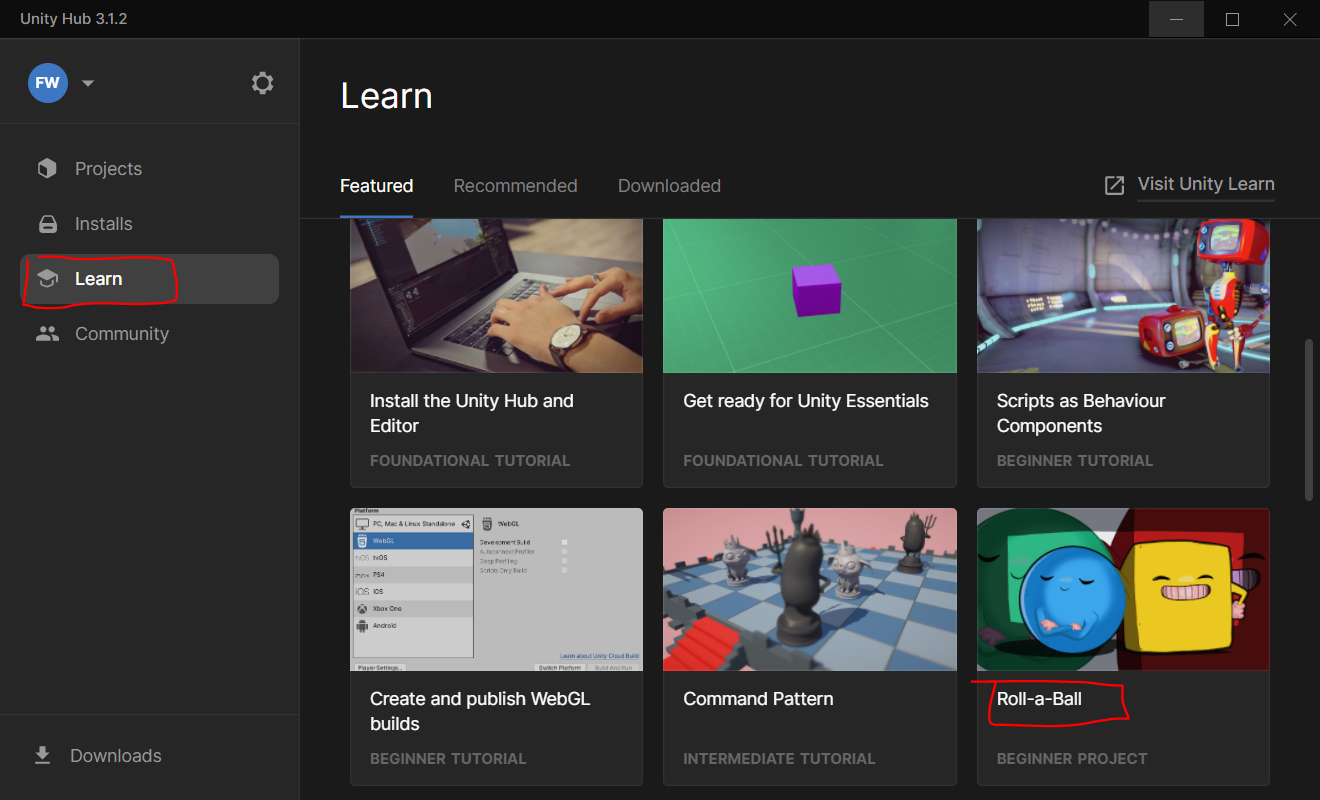Open the WebGL builds tutorial thumbnail
Image resolution: width=1320 pixels, height=800 pixels.
coord(496,590)
